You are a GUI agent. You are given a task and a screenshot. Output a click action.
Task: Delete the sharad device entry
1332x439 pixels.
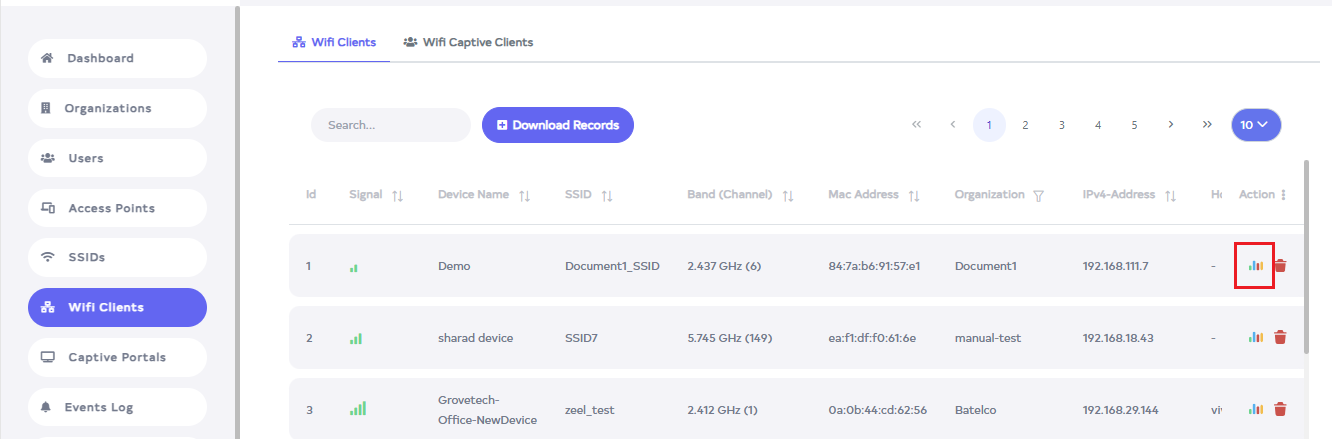(x=1280, y=338)
